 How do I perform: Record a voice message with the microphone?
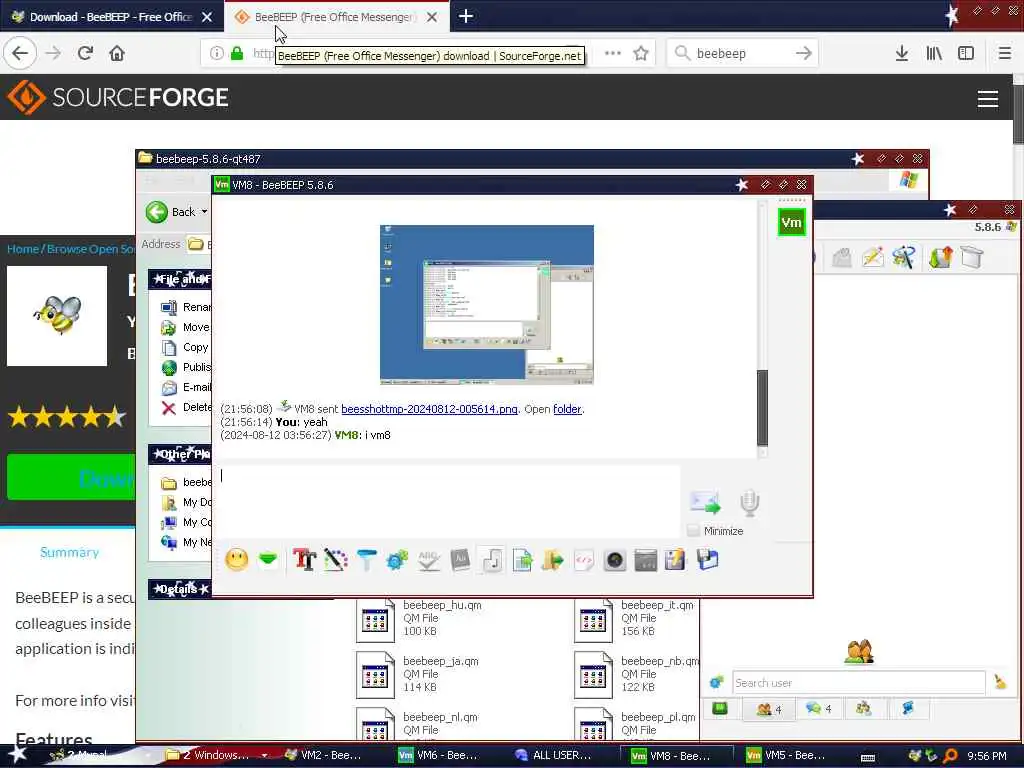749,502
